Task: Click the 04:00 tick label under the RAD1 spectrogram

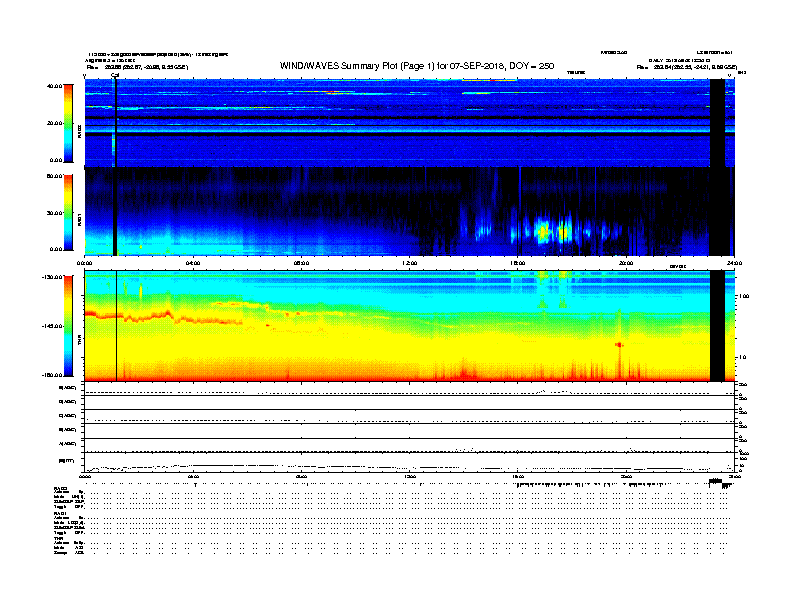Action: 193,263
